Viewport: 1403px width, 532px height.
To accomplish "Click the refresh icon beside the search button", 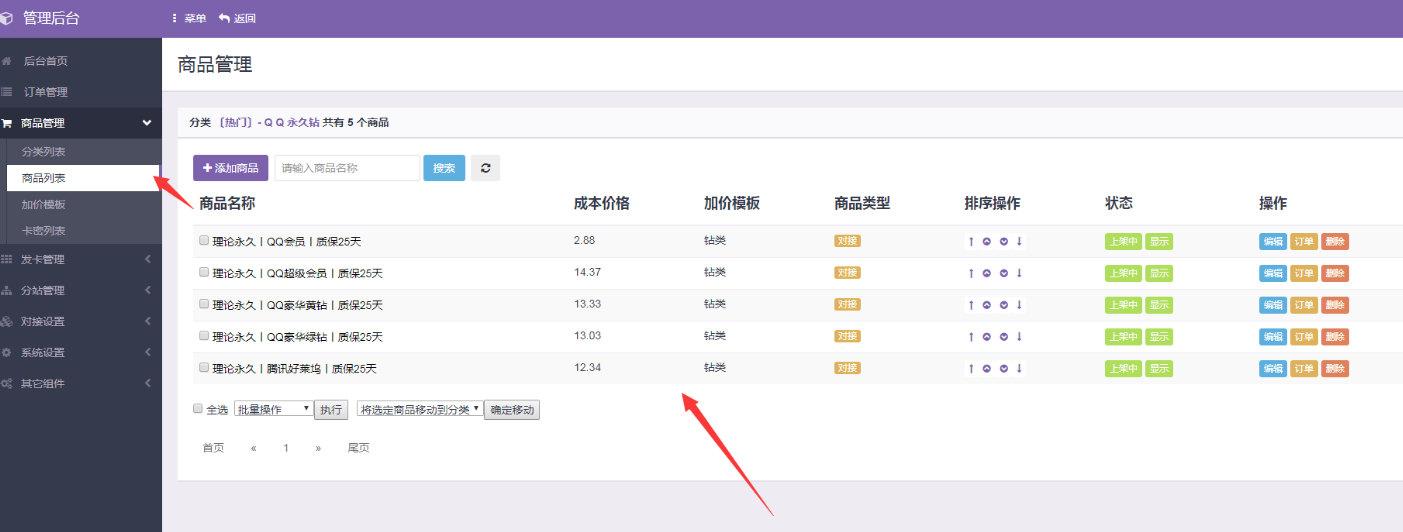I will [x=485, y=168].
